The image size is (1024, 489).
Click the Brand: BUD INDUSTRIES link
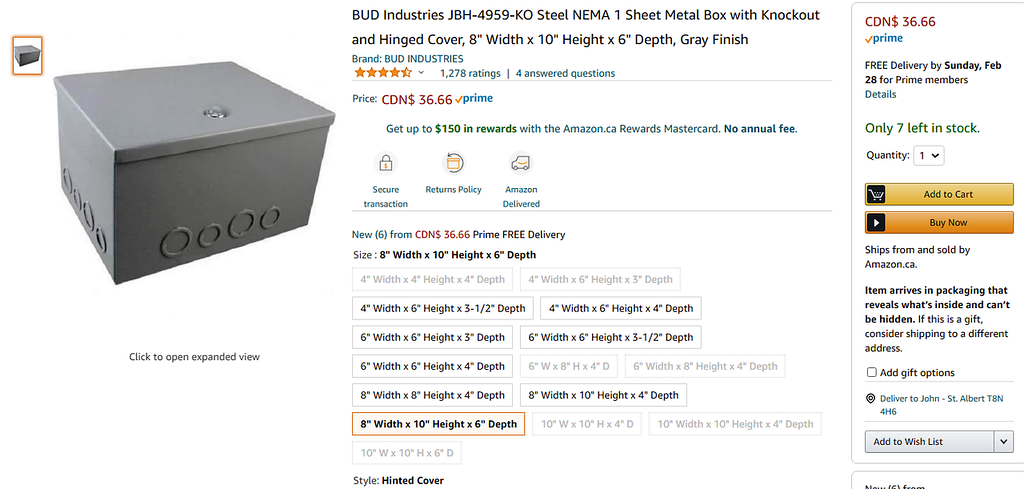click(408, 59)
